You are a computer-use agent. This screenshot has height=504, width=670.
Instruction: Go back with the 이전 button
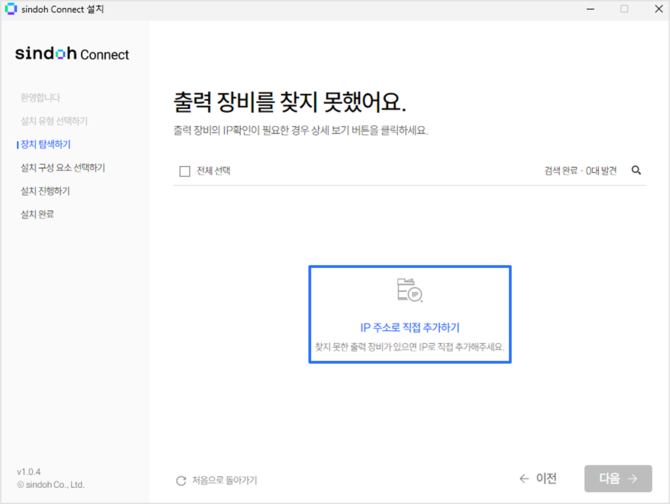[538, 478]
